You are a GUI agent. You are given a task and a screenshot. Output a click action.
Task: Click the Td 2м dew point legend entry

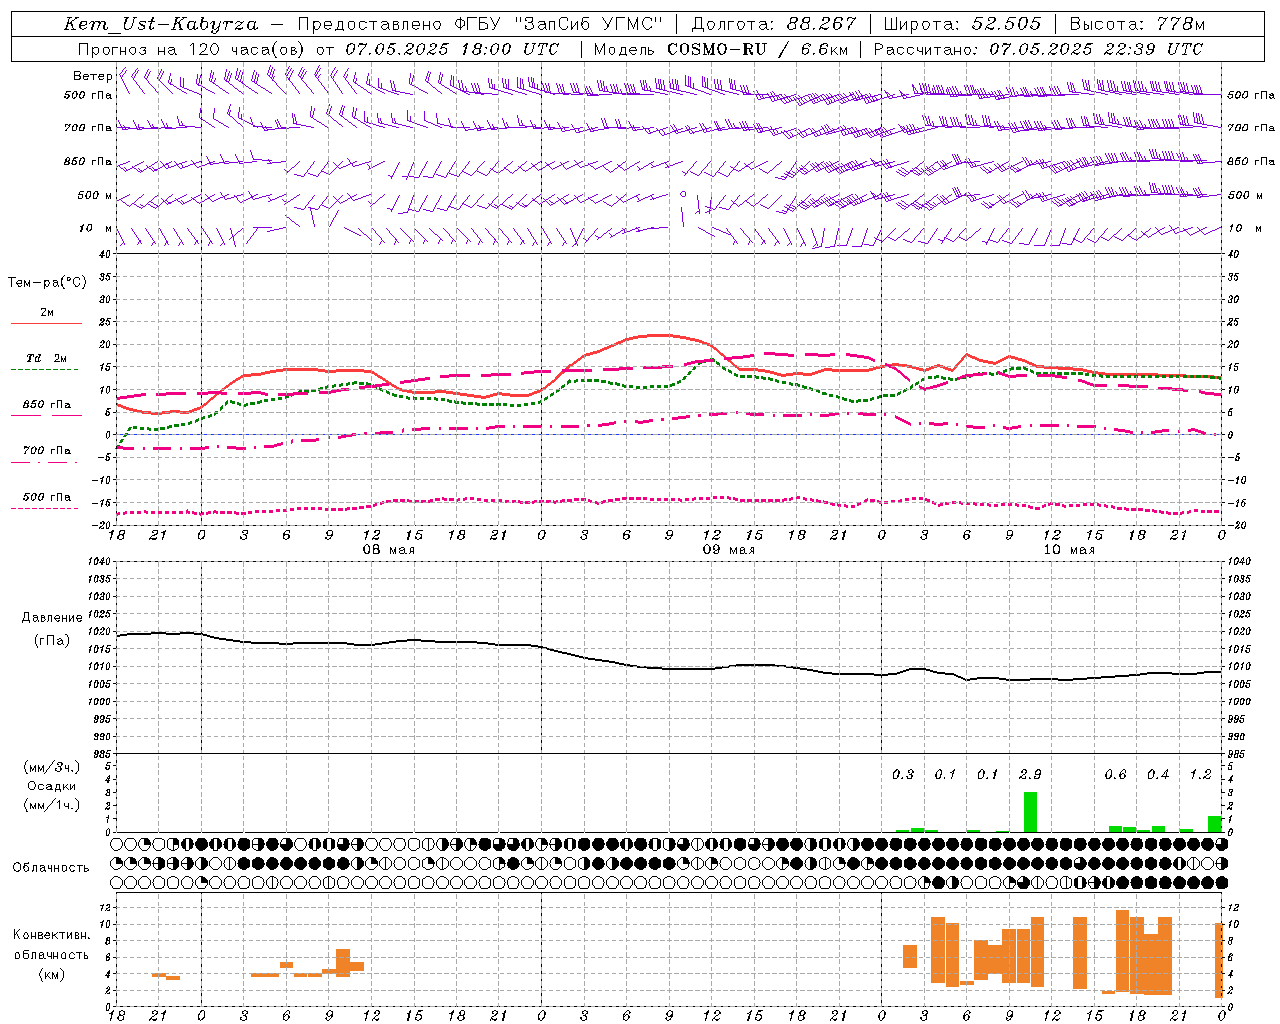point(47,358)
